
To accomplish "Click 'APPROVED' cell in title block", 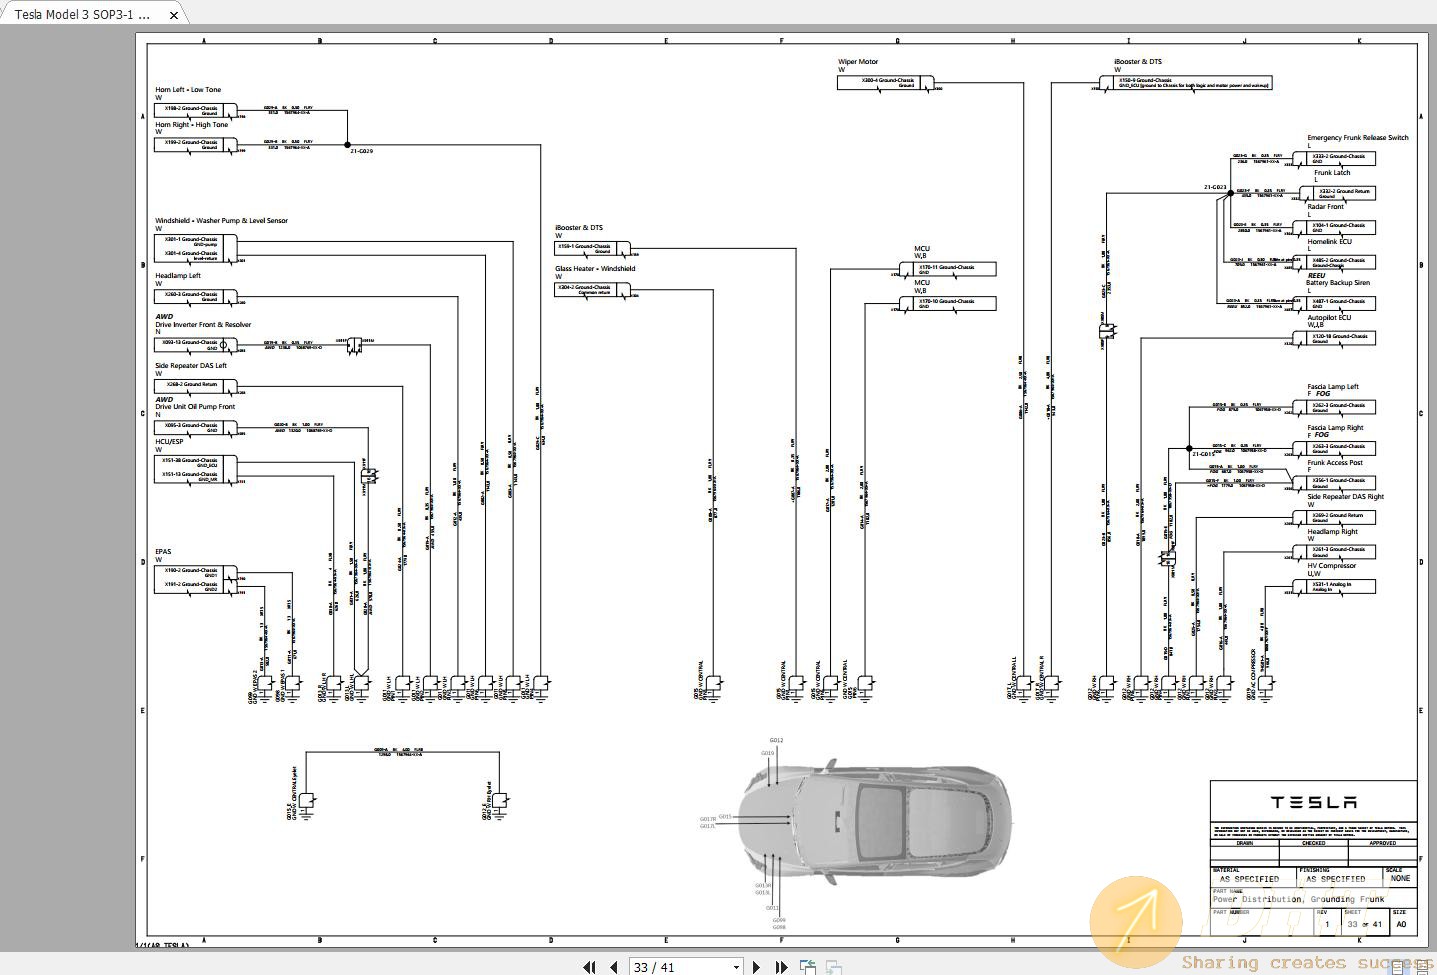I will 1382,844.
